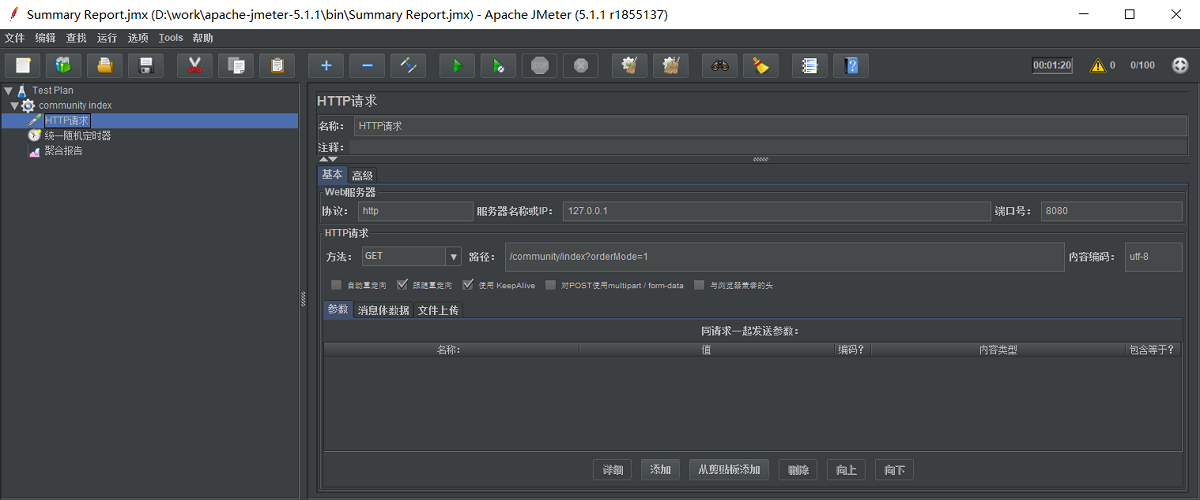Click the New test plan icon
1200x500 pixels.
tap(23, 65)
